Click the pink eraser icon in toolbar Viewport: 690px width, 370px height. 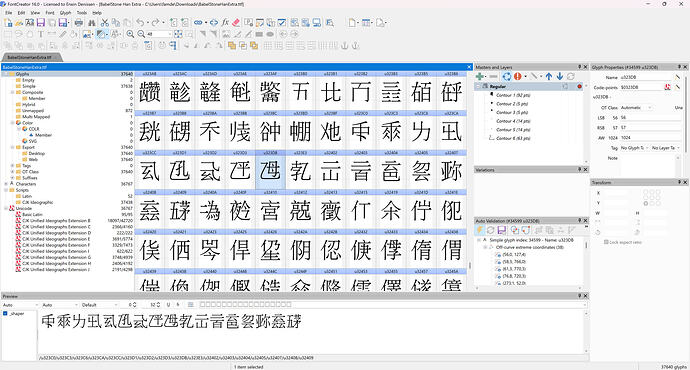(x=236, y=22)
